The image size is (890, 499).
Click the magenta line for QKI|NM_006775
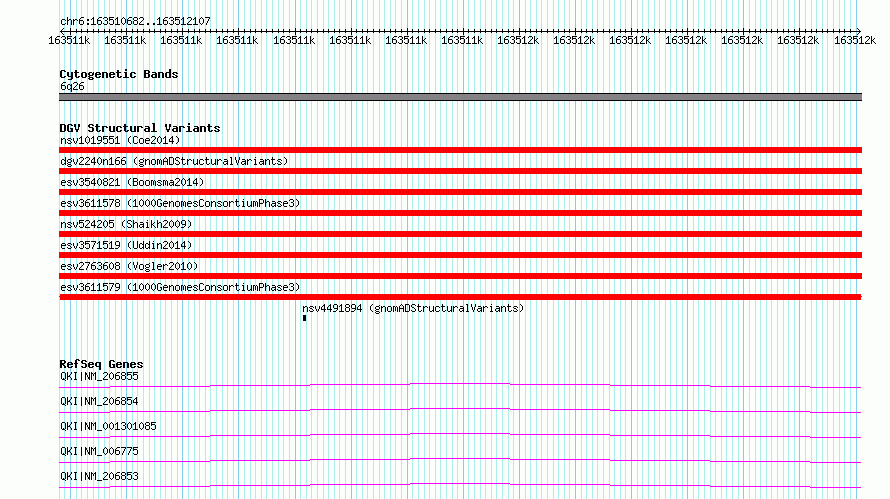tap(460, 460)
